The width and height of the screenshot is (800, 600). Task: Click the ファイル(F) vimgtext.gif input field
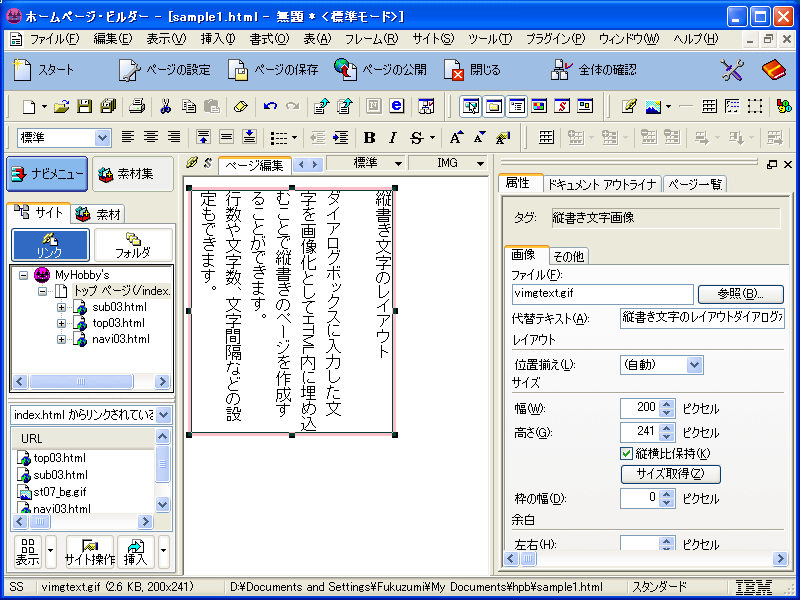tap(603, 294)
